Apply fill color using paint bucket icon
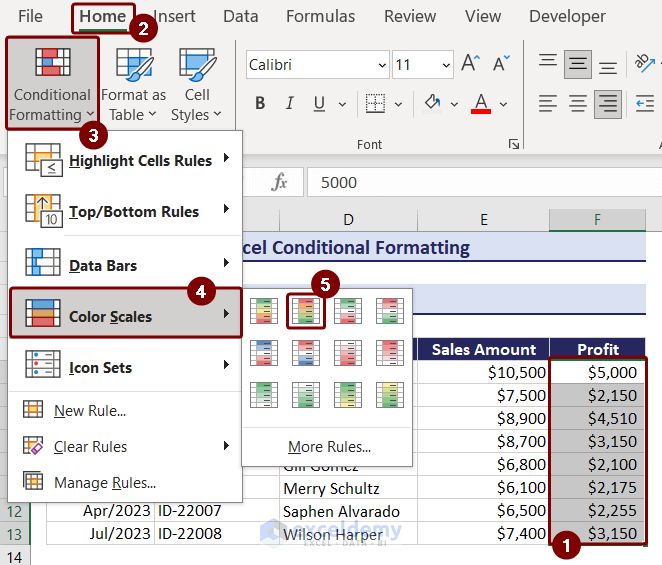662x565 pixels. click(432, 103)
